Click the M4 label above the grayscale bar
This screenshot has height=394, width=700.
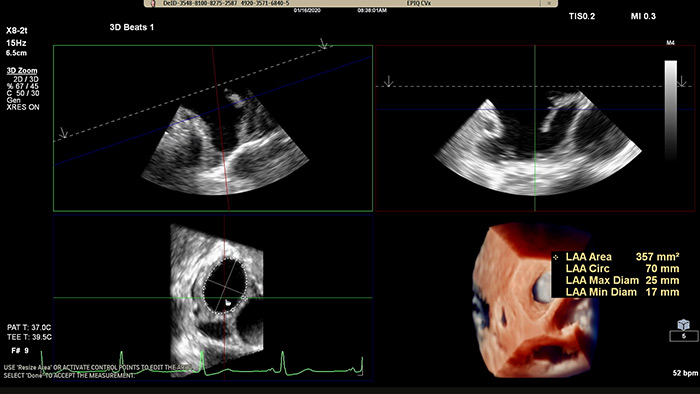pos(671,43)
